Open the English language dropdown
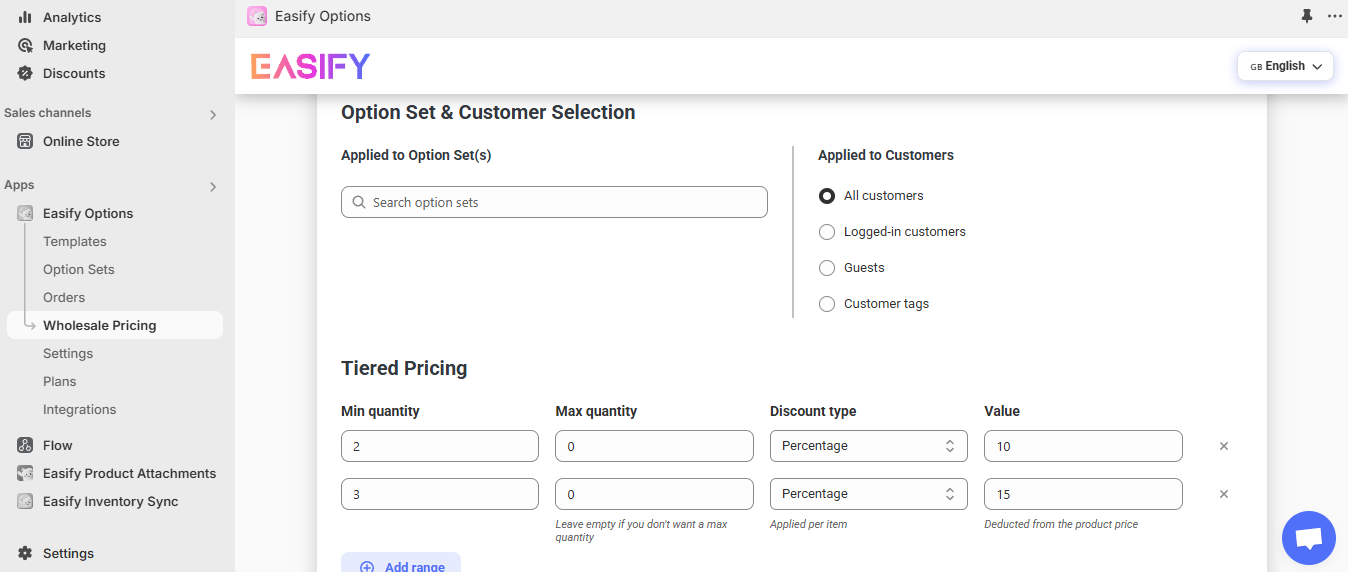 point(1285,66)
